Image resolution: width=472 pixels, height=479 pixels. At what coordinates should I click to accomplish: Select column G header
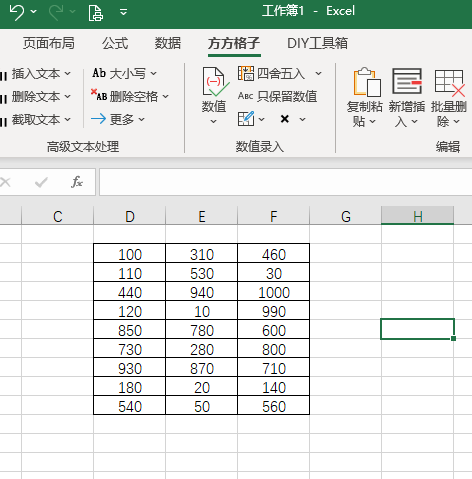[x=346, y=216]
